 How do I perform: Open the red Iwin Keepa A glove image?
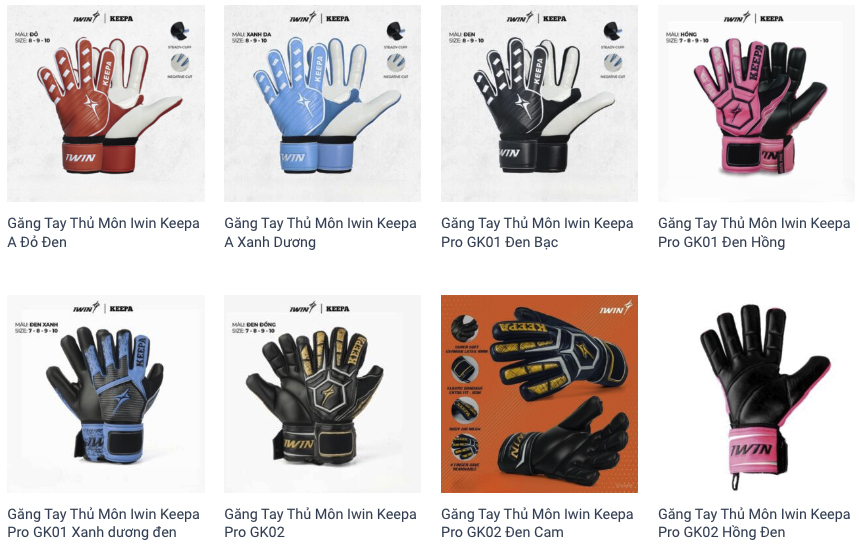pos(106,104)
